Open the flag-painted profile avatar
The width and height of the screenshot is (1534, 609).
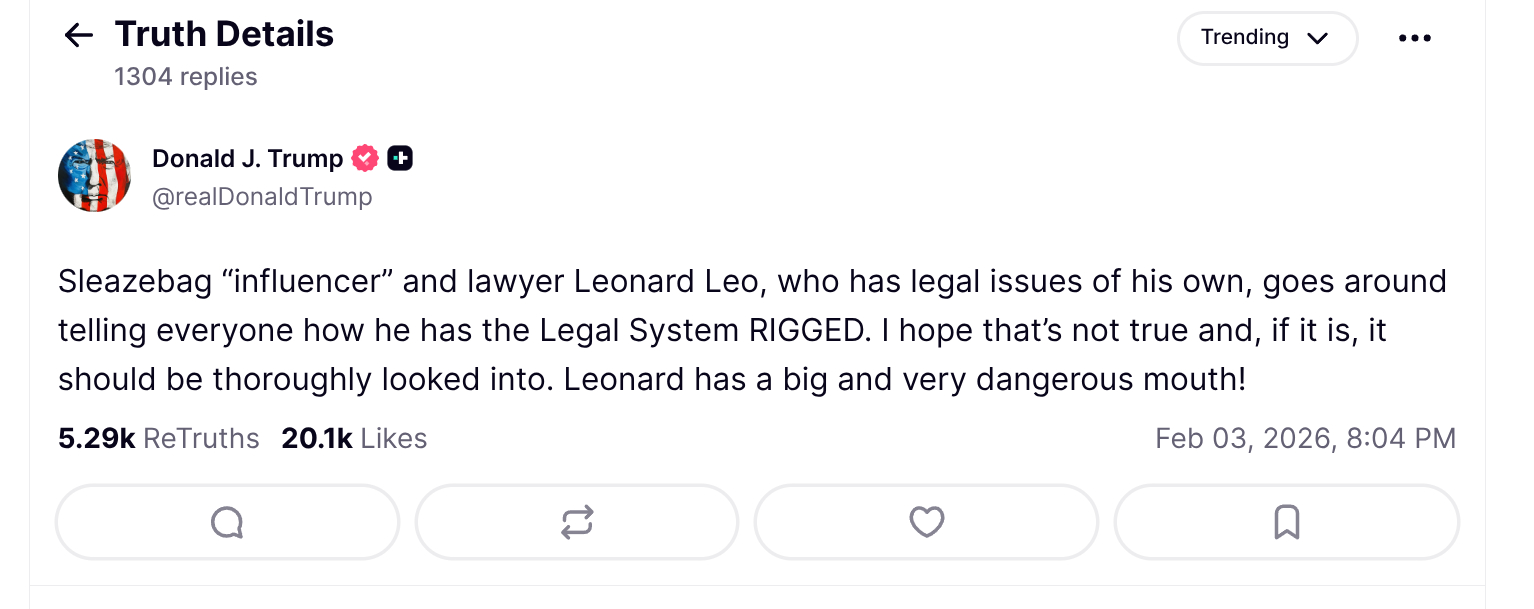(x=95, y=176)
